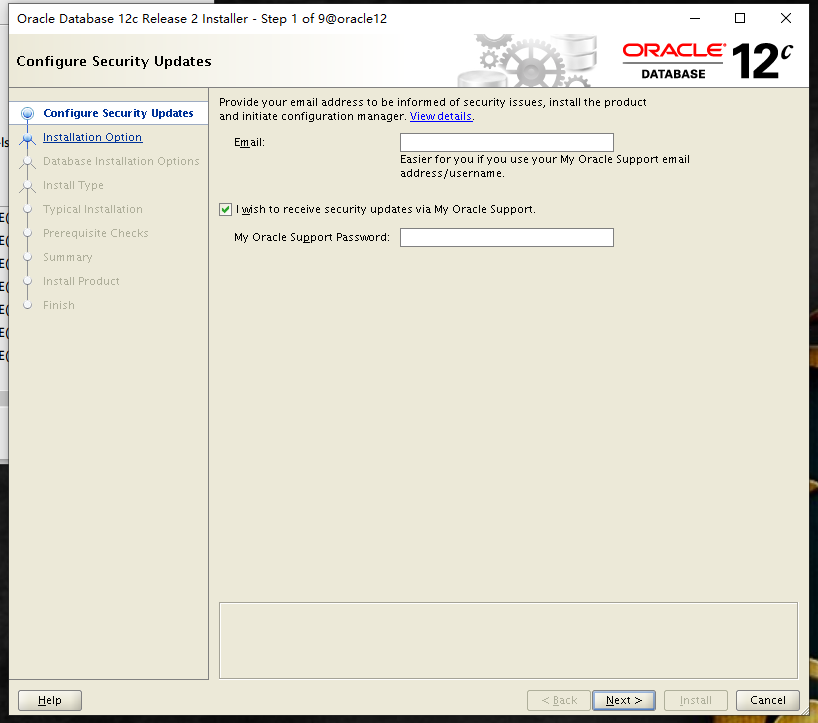Minimize the installer window
Screen dimensions: 818x723
coord(695,18)
